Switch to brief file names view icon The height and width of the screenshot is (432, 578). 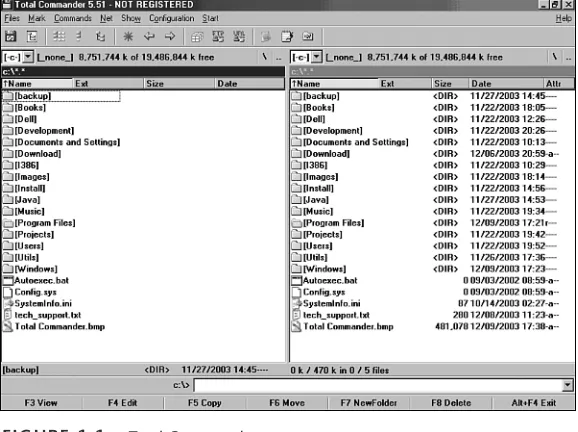click(59, 36)
